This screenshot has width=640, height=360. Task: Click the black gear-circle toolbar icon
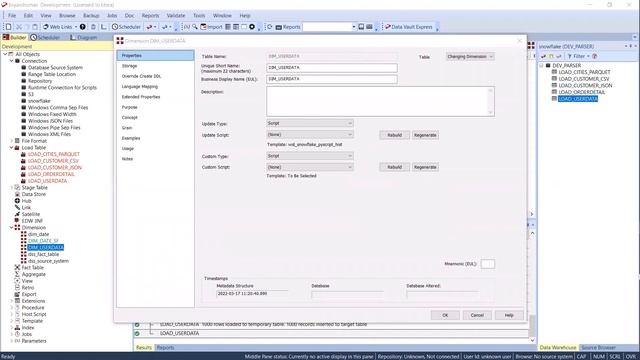pyautogui.click(x=252, y=27)
